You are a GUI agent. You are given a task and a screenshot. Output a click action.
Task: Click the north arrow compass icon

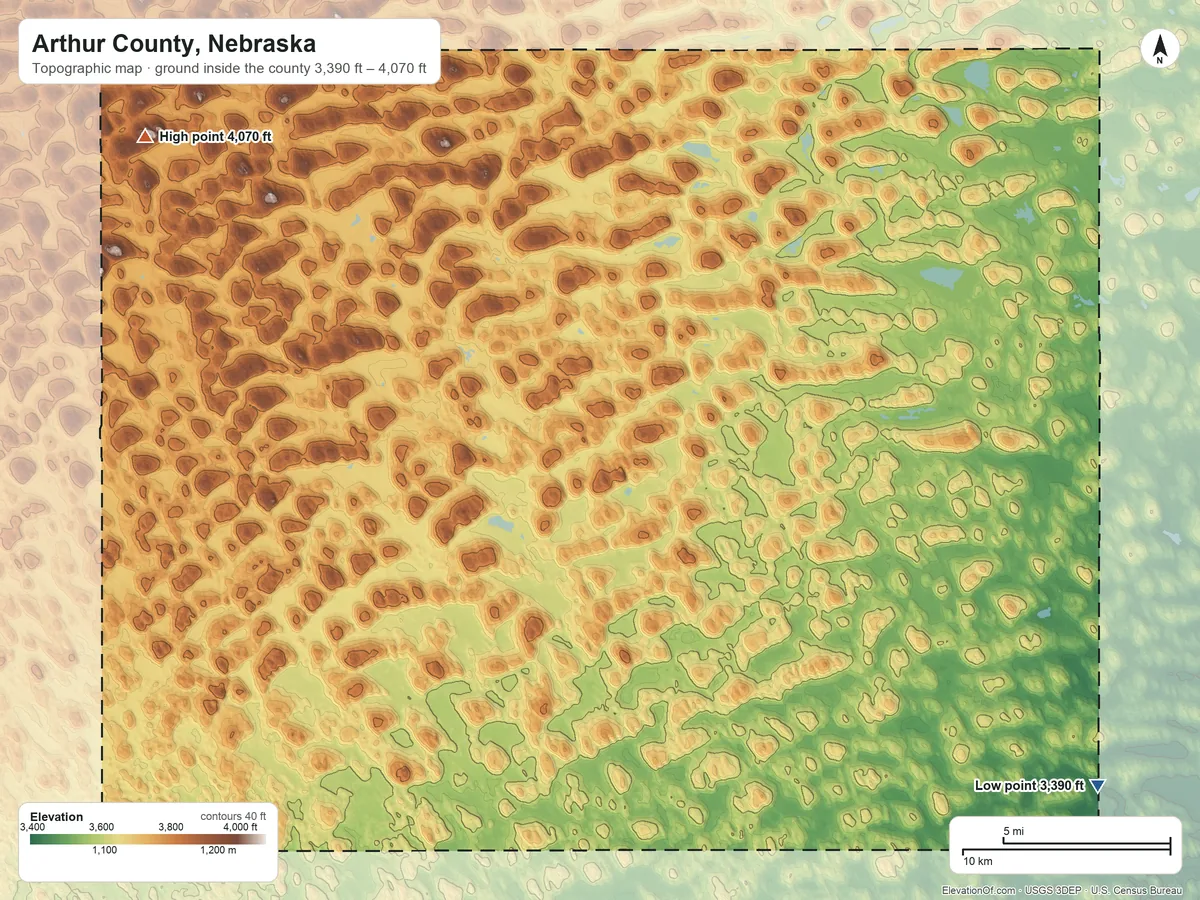1159,48
